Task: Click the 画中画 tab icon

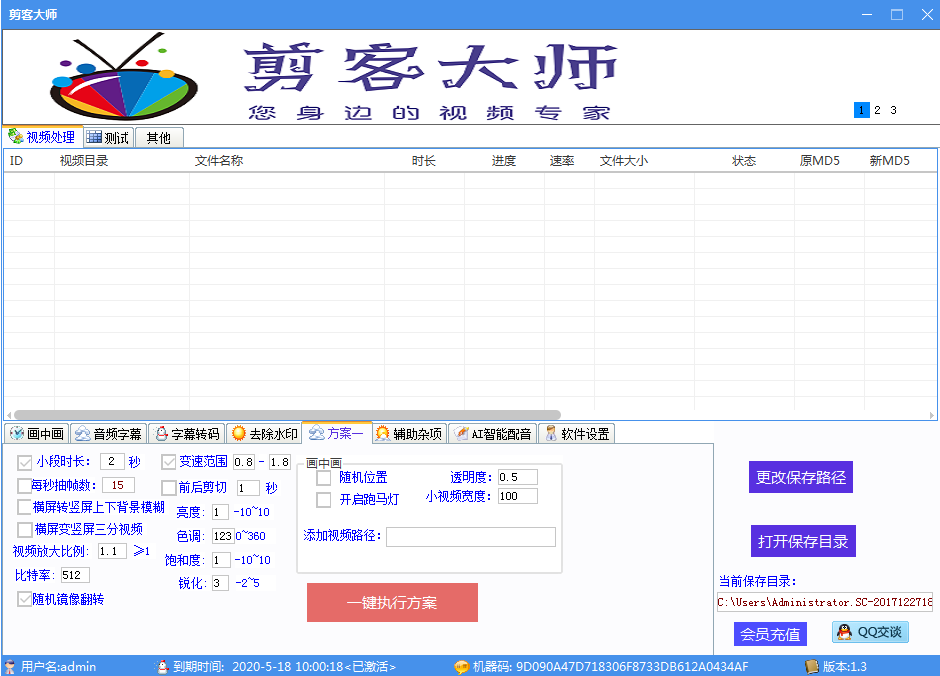Action: (x=17, y=434)
